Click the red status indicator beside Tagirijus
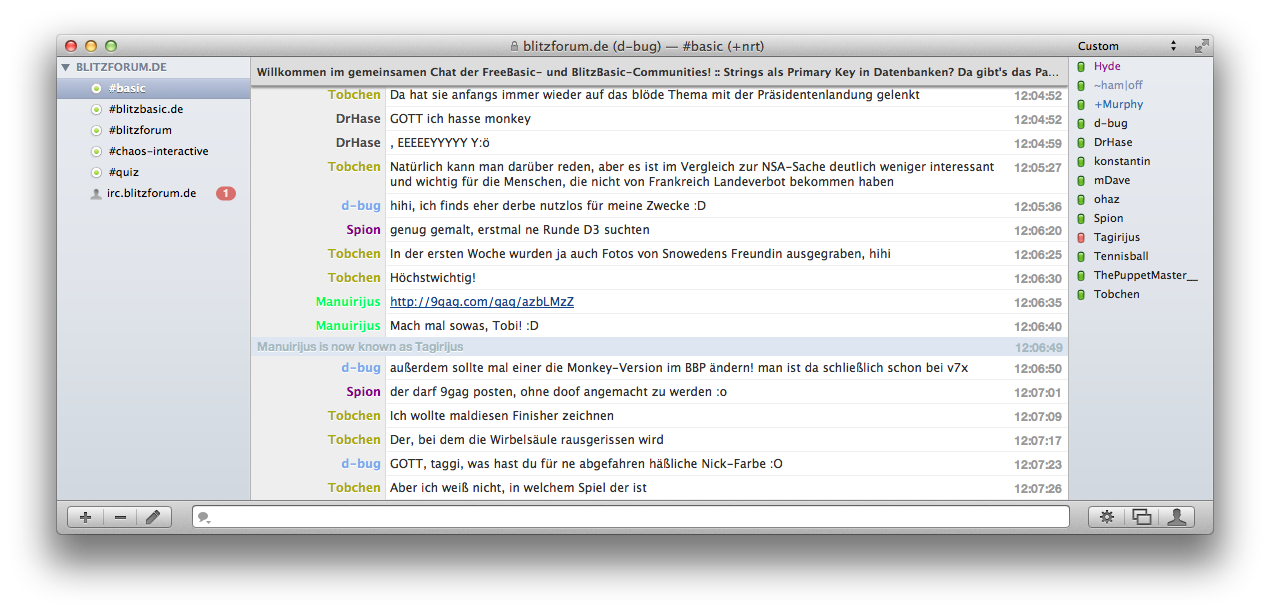 coord(1080,237)
